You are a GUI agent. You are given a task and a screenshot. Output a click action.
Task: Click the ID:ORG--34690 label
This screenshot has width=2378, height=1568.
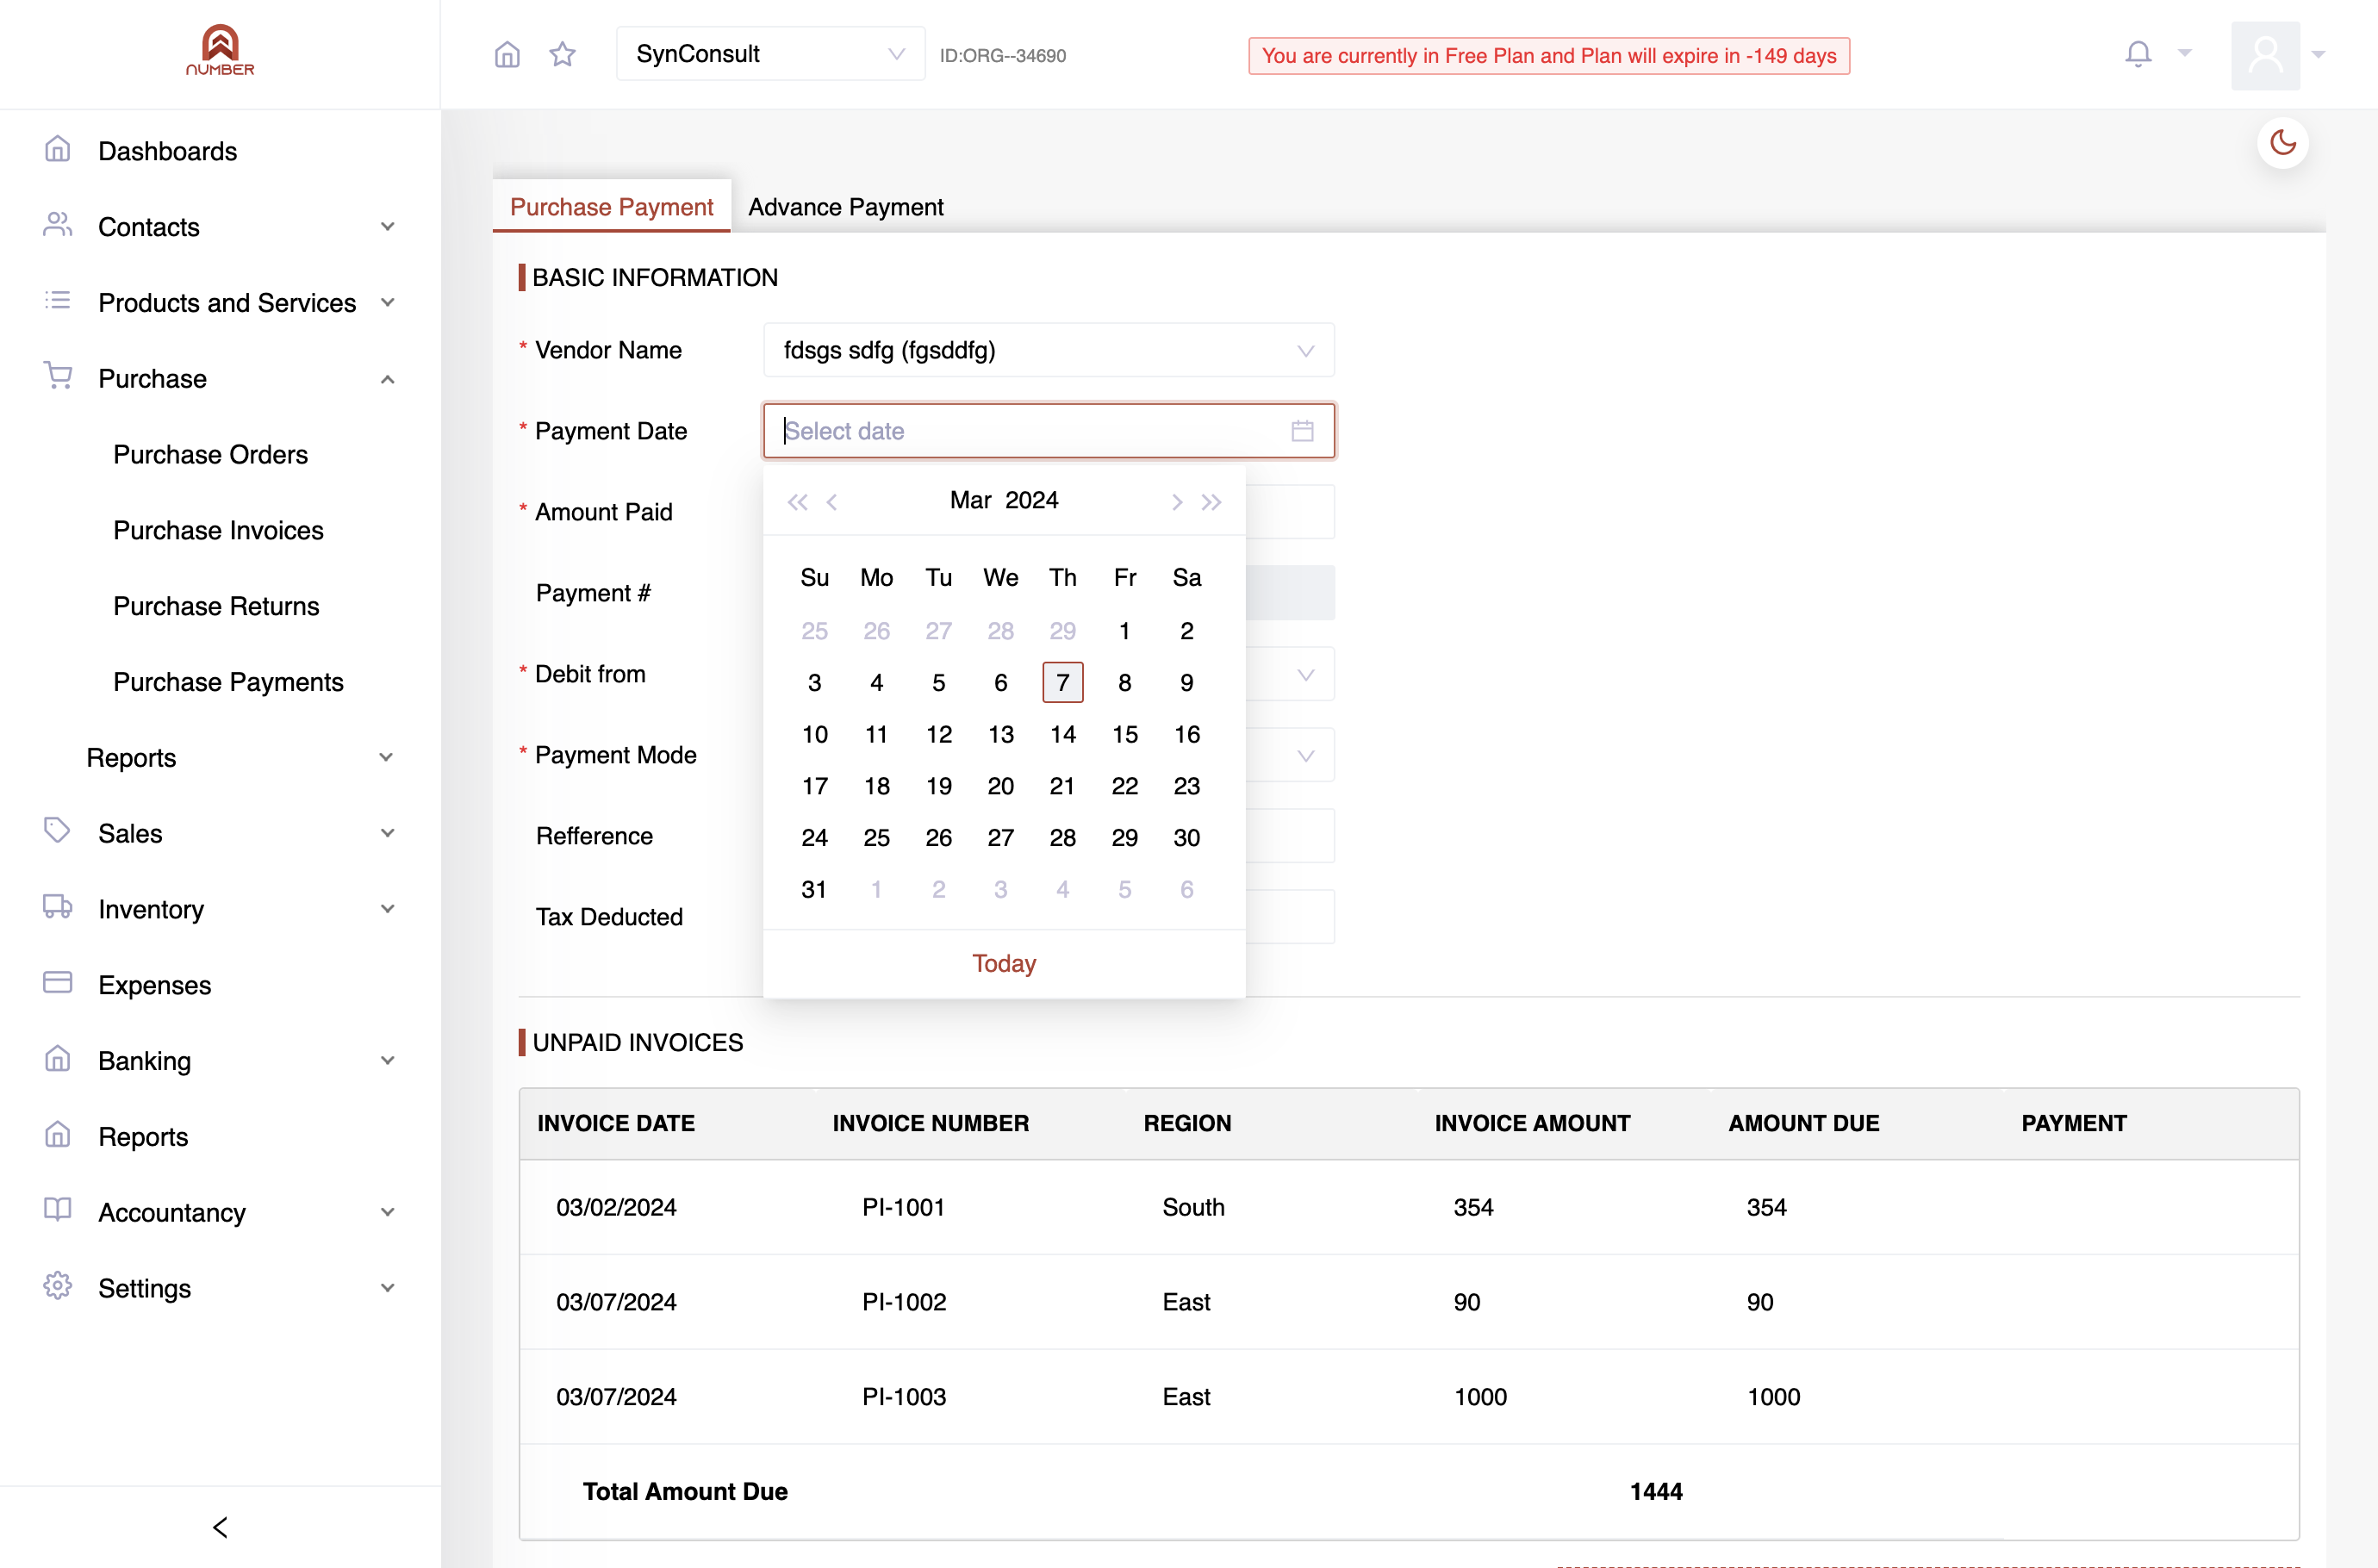pos(1003,56)
